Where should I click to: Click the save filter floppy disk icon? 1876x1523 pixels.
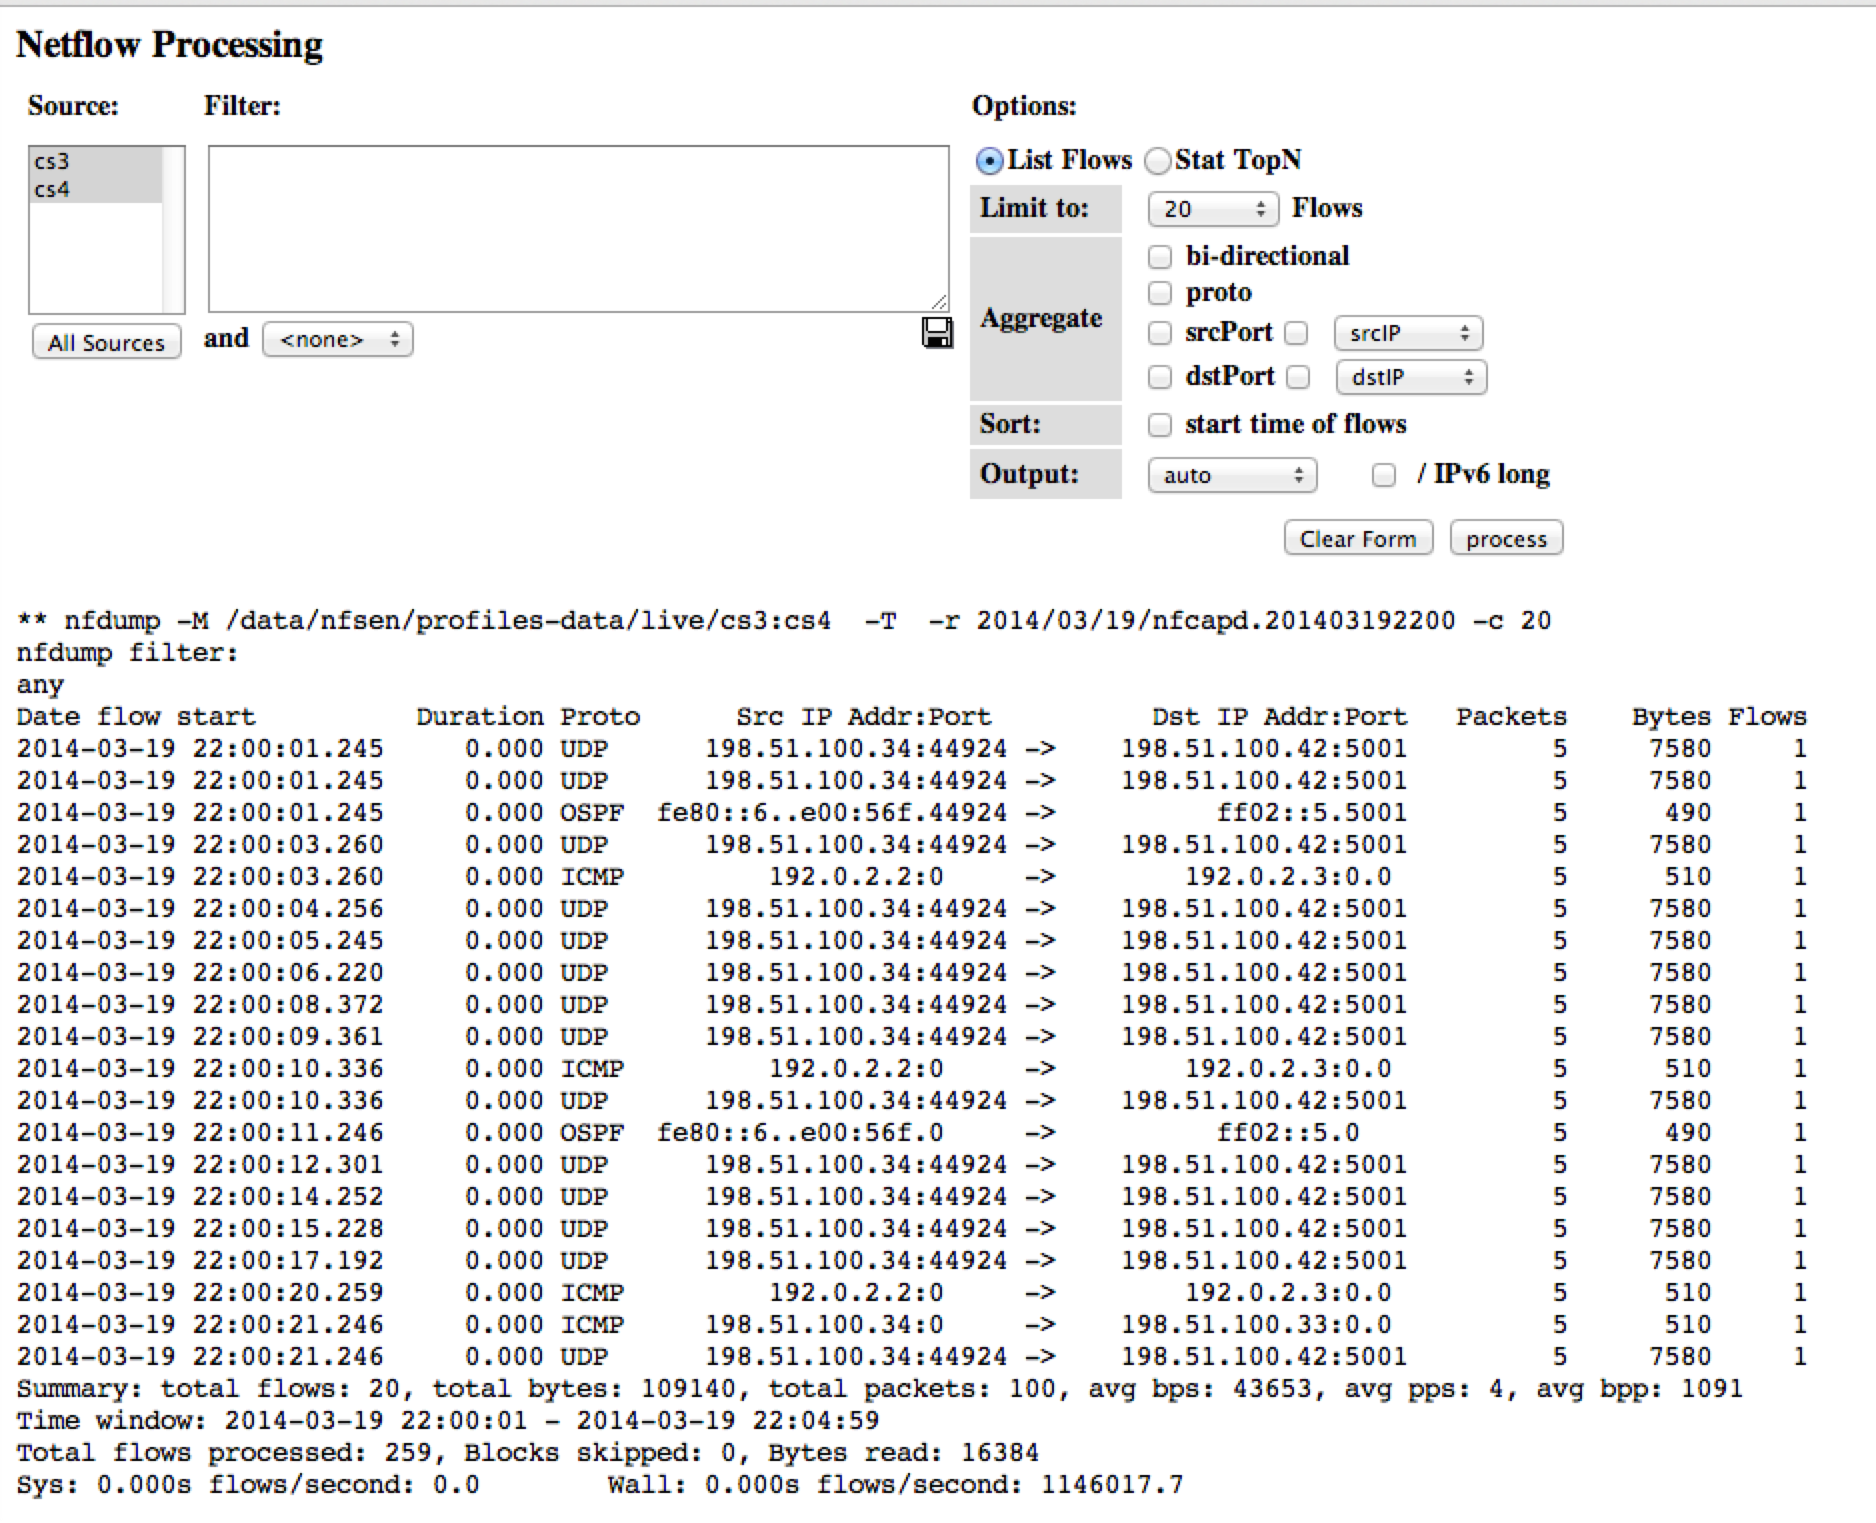pyautogui.click(x=937, y=333)
